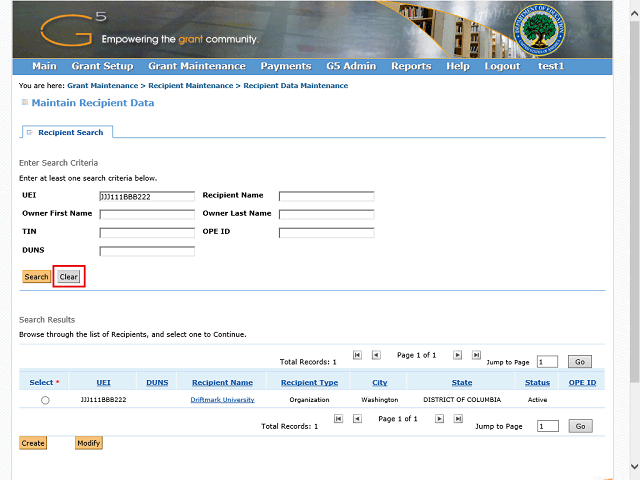Click the Create button
This screenshot has height=480, width=640.
pos(33,443)
